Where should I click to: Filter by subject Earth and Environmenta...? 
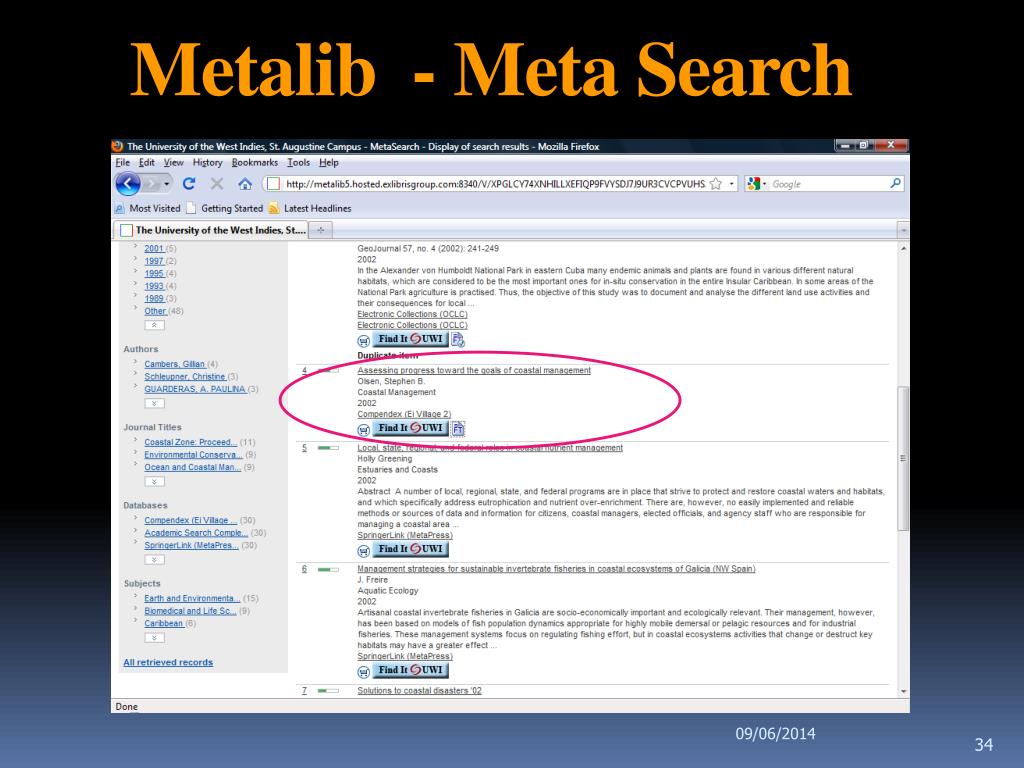point(192,598)
